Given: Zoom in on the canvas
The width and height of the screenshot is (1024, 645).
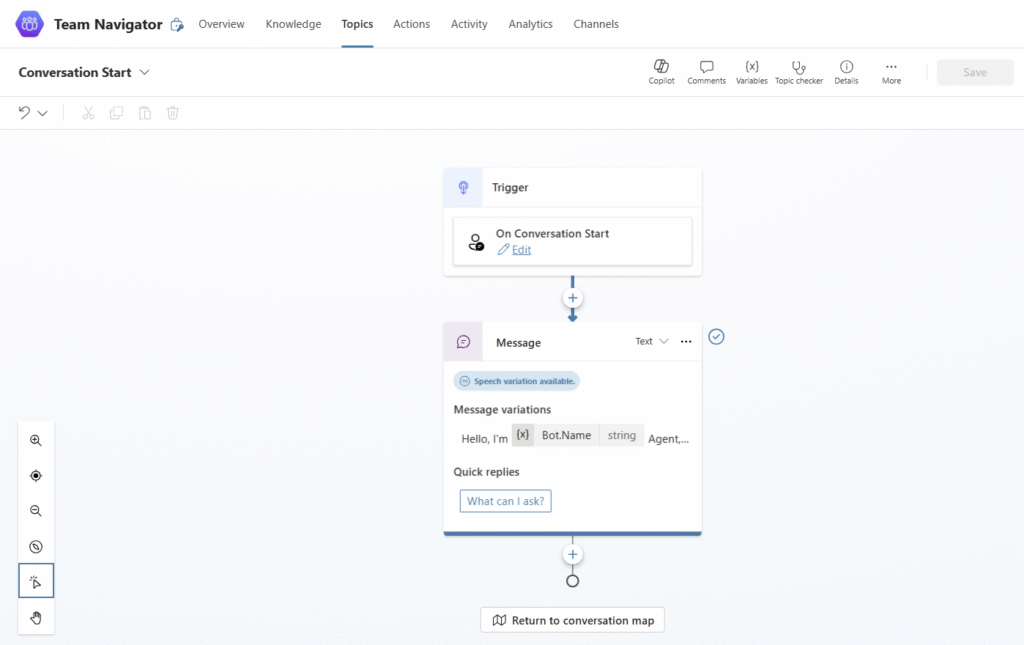Looking at the screenshot, I should [x=36, y=441].
